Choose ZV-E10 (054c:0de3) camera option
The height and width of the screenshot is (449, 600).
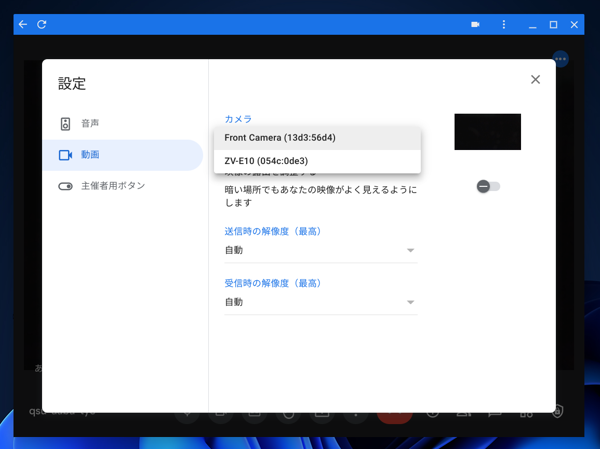click(317, 161)
